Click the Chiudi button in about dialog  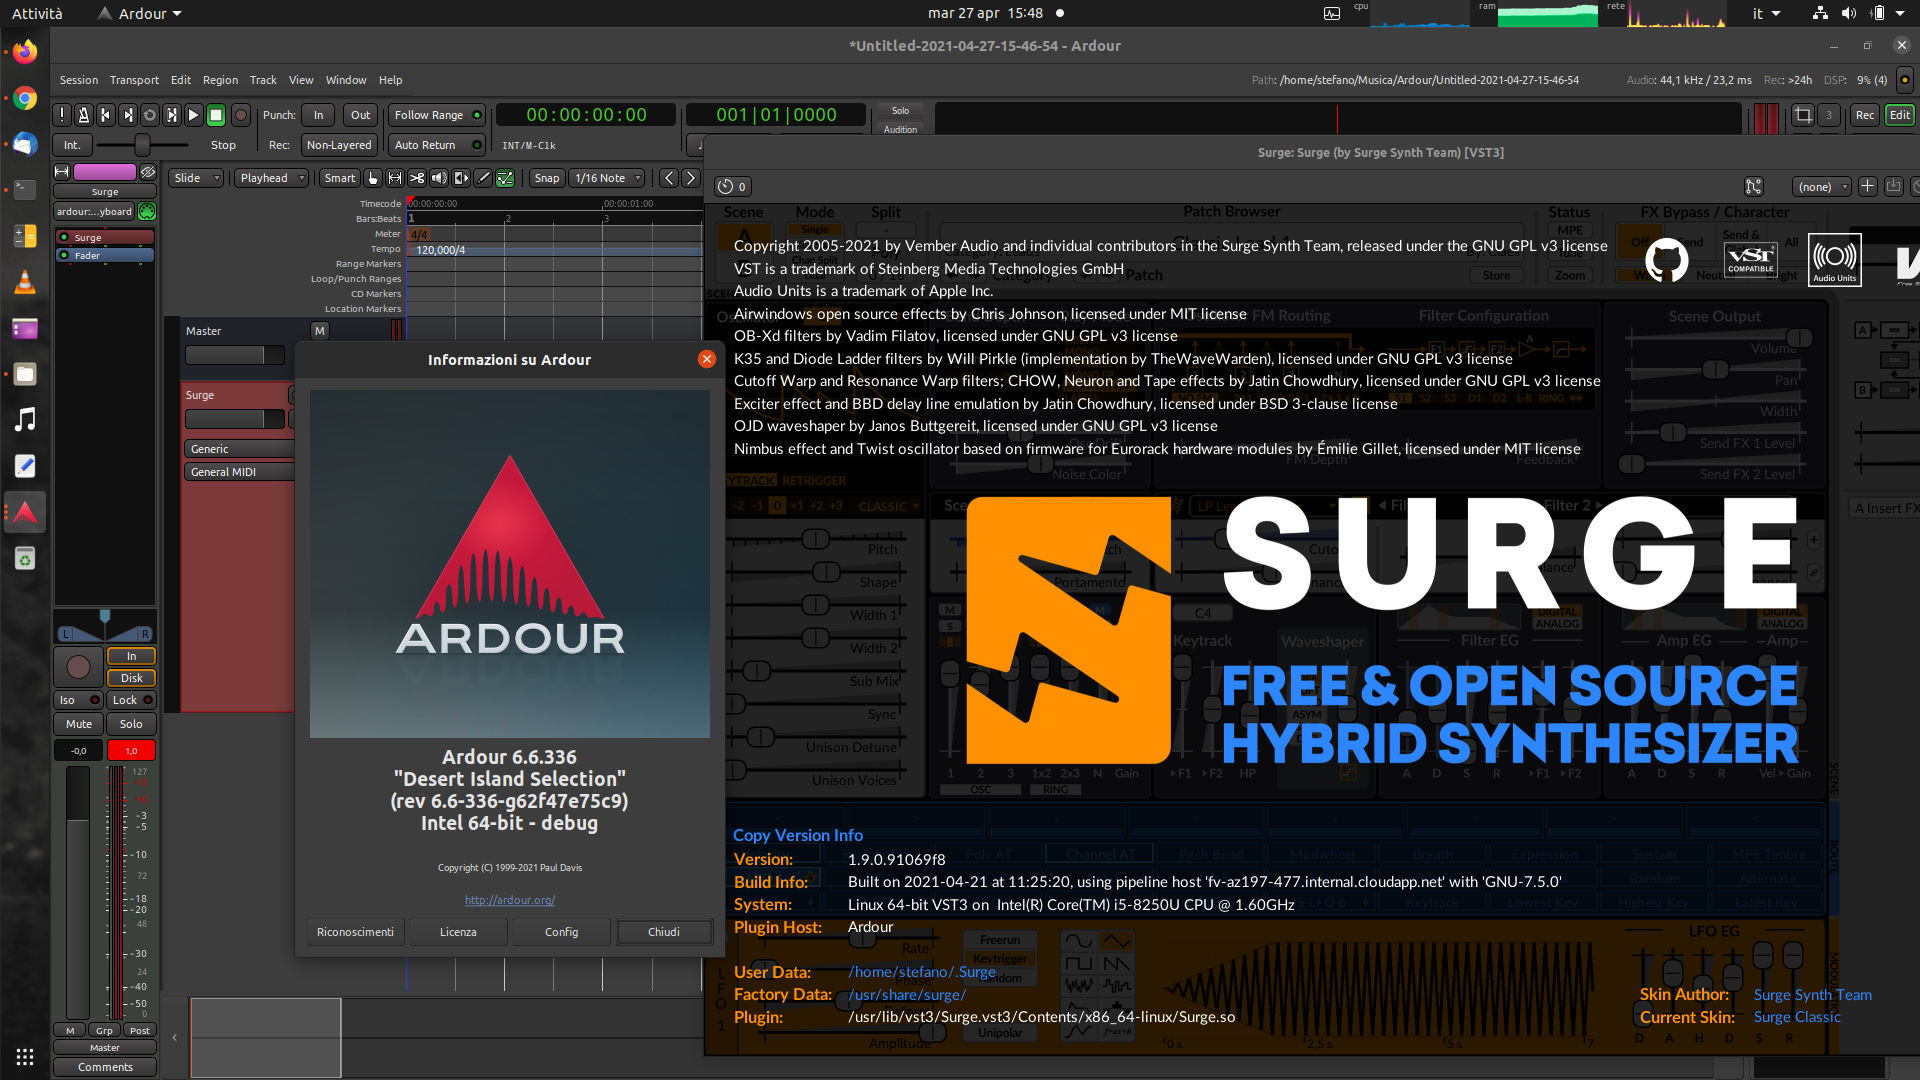(x=664, y=932)
